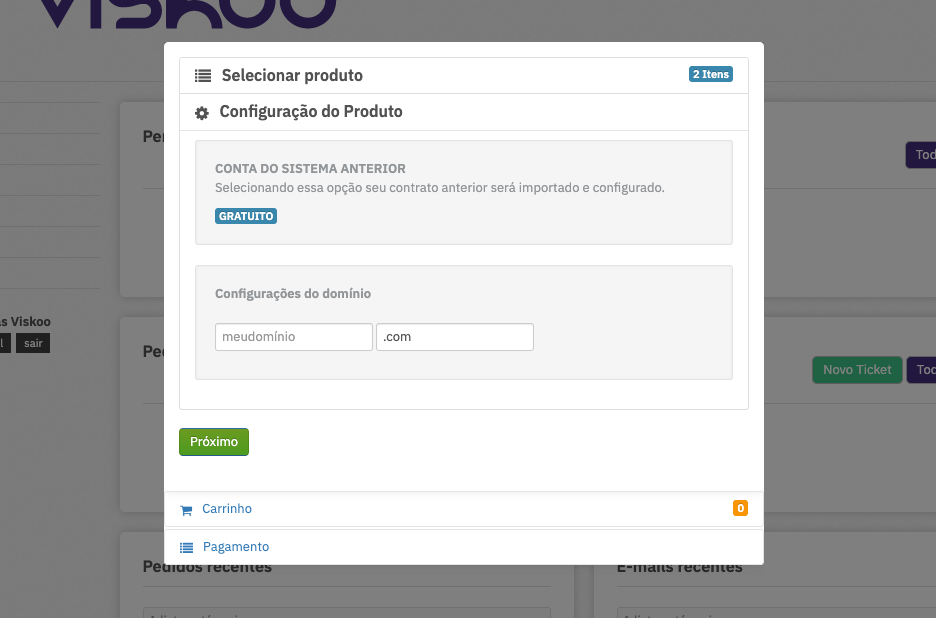Click the sair button in sidebar
The image size is (936, 618).
33,343
